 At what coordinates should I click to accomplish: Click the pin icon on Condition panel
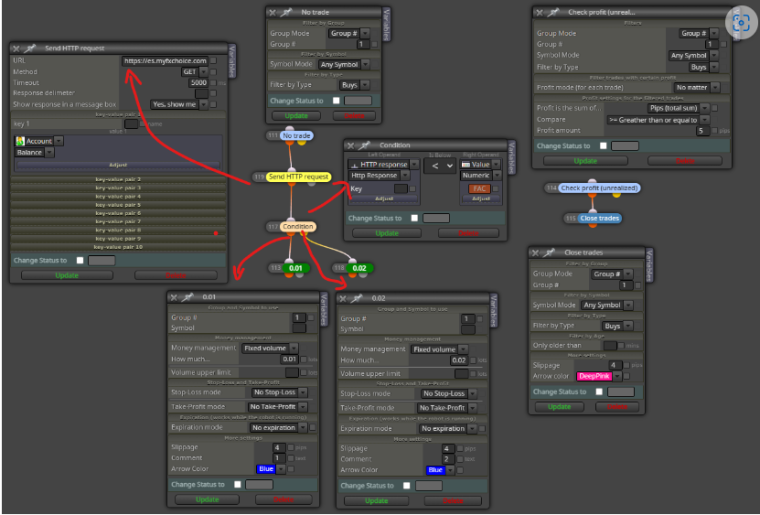pos(364,145)
